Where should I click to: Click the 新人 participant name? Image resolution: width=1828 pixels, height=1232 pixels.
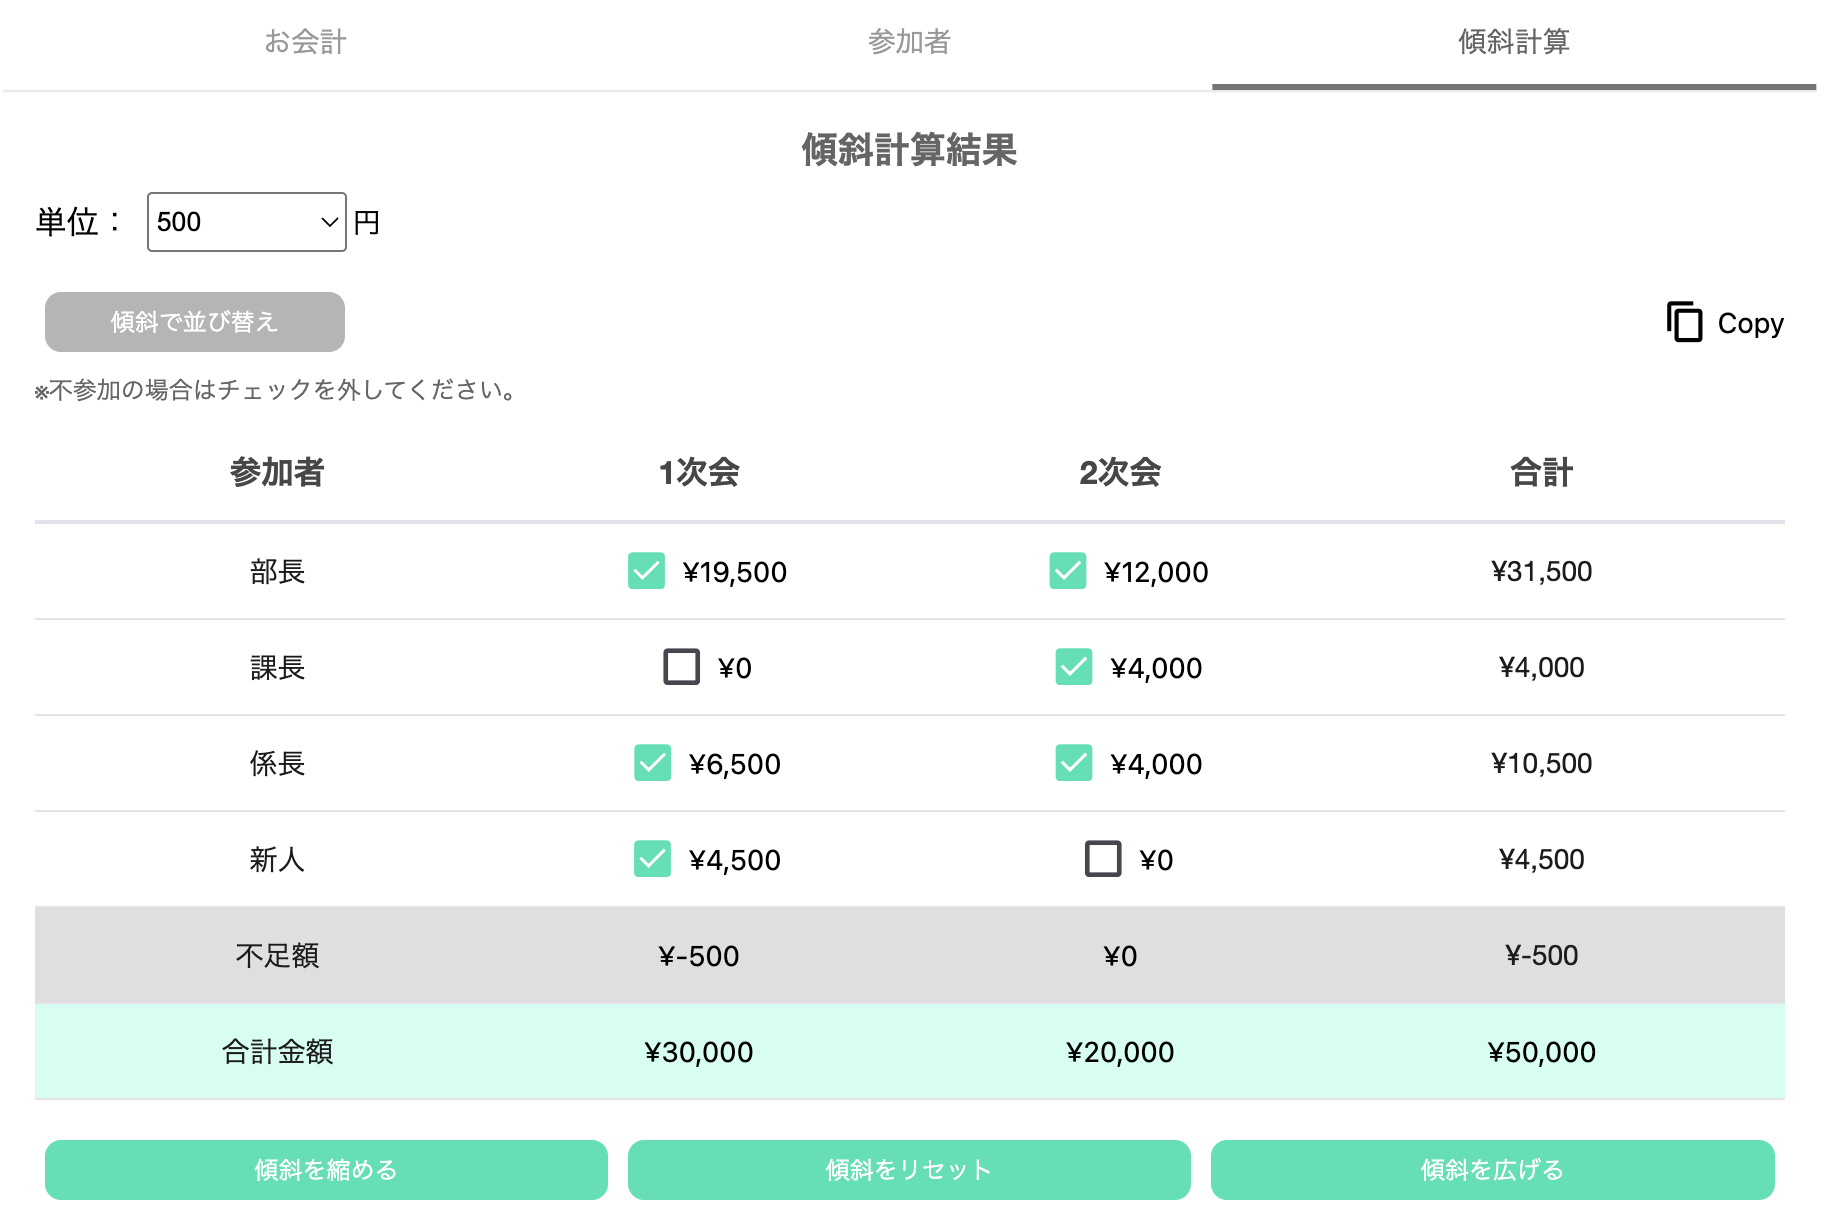click(277, 860)
